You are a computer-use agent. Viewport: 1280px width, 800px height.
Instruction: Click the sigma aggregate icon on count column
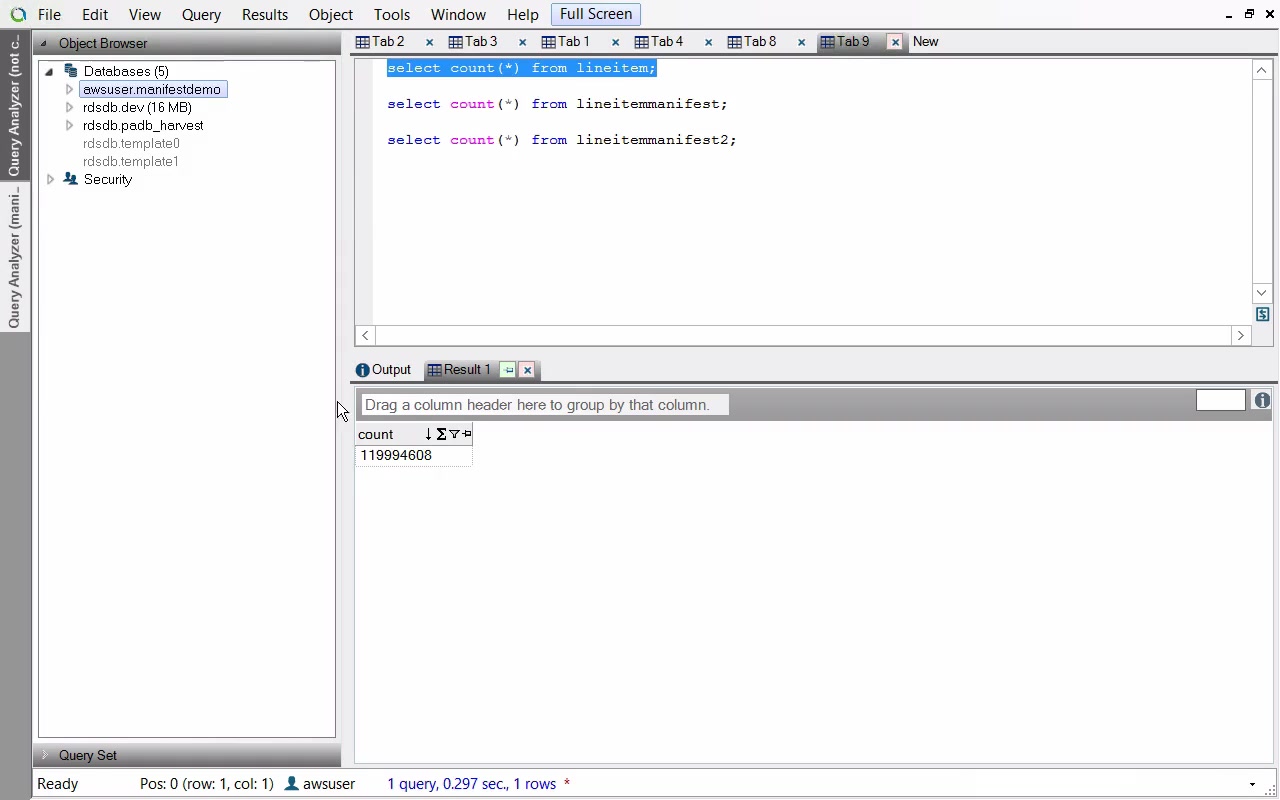(x=441, y=434)
